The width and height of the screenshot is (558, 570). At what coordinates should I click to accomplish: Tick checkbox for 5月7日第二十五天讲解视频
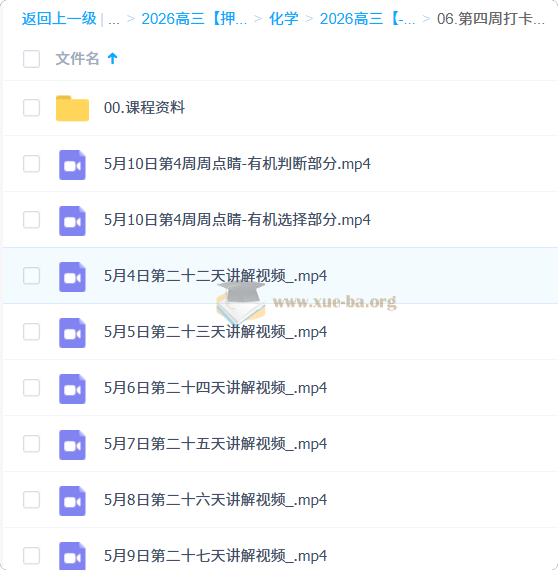(x=32, y=443)
